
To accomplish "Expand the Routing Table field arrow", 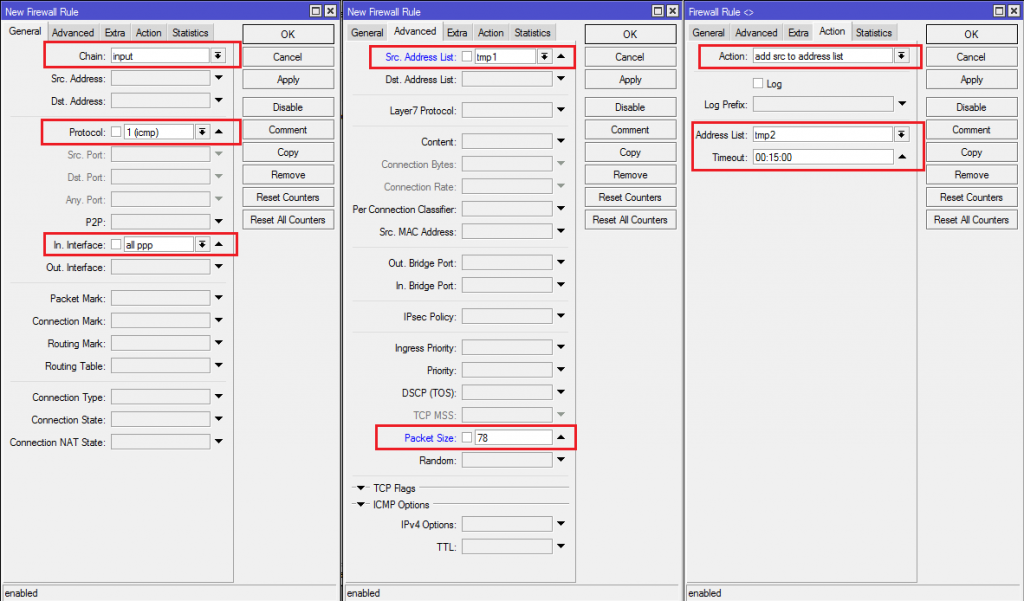I will [x=219, y=366].
